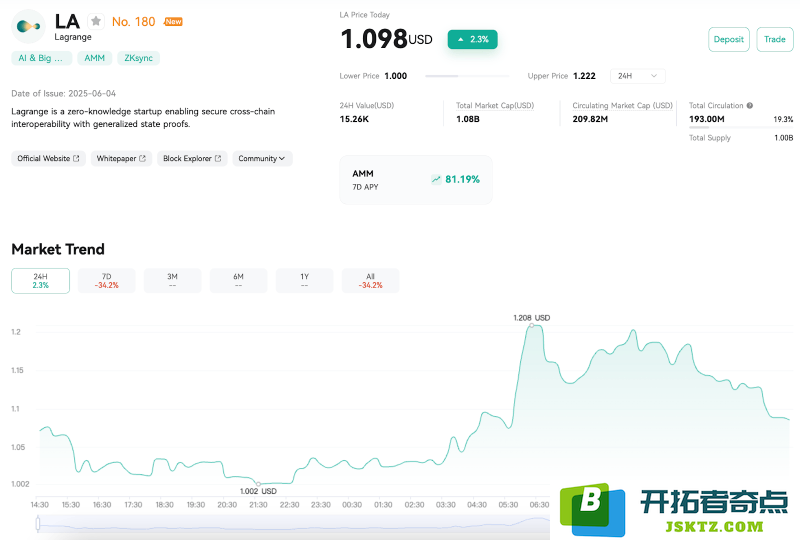Click the Market Trend heading
Viewport: 800px width, 540px height.
point(58,249)
